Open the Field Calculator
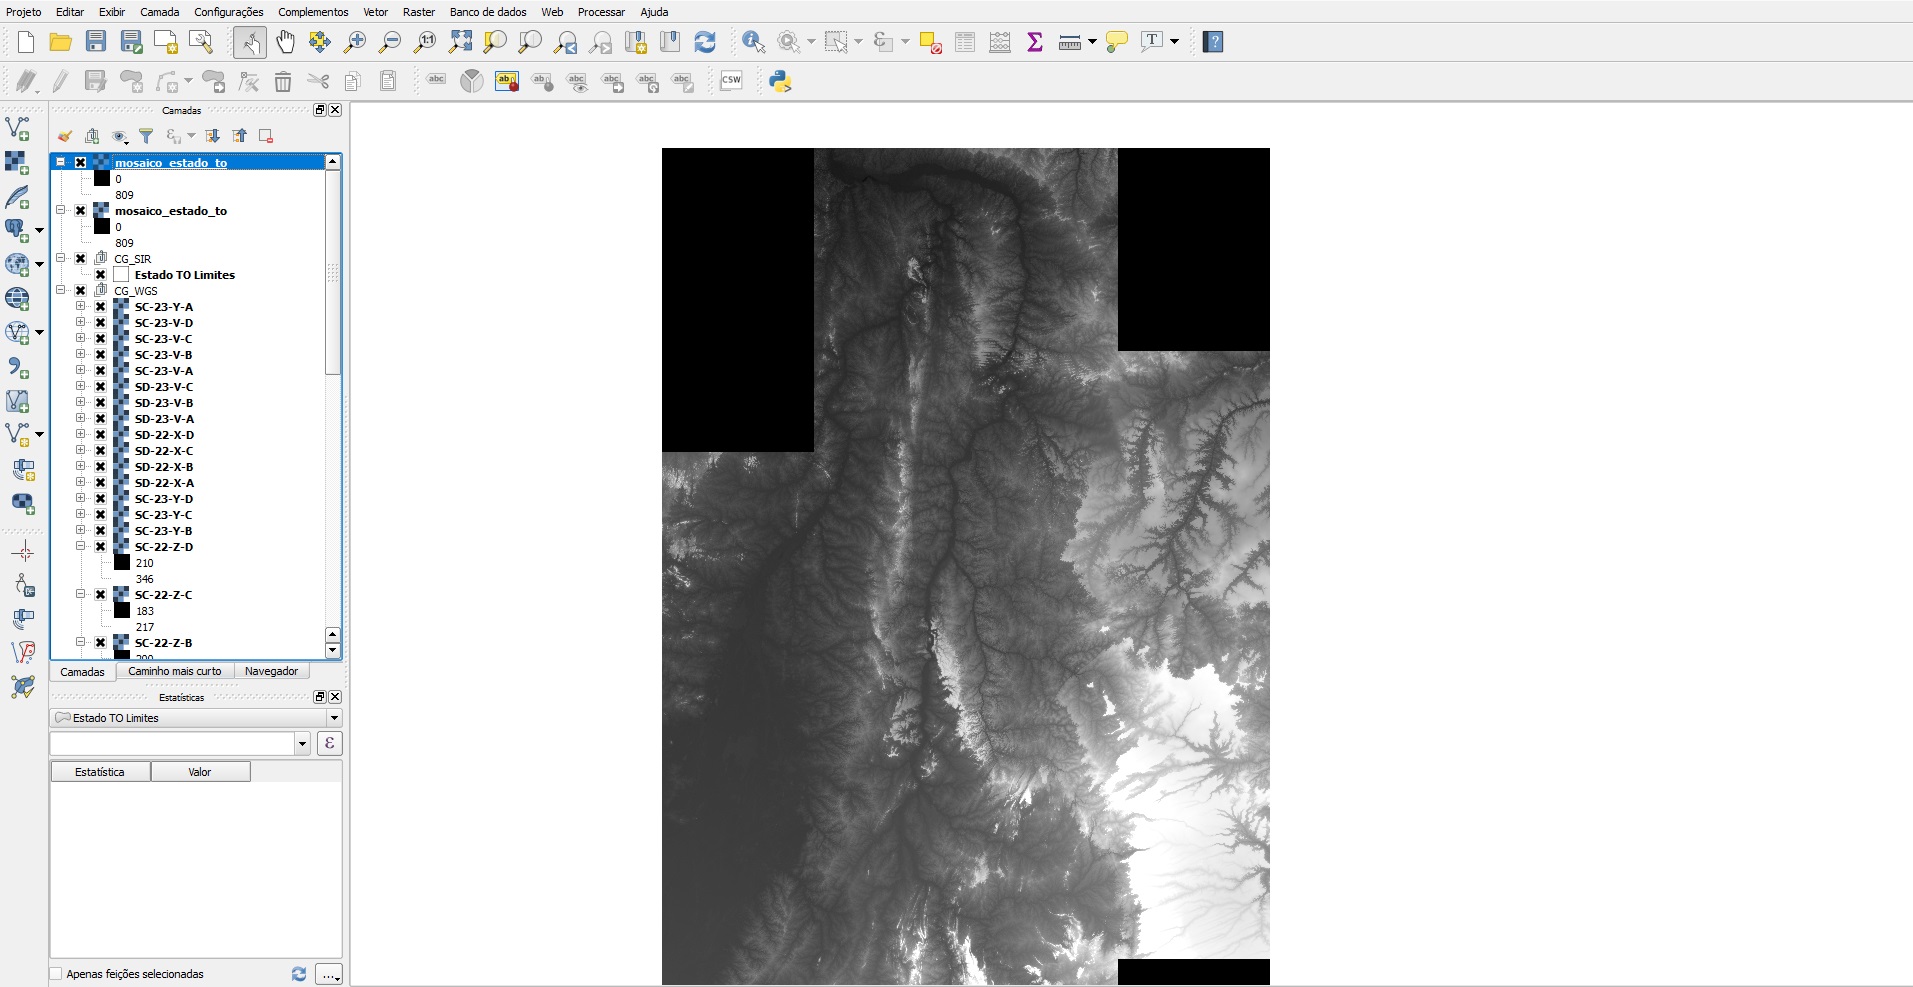 1000,42
